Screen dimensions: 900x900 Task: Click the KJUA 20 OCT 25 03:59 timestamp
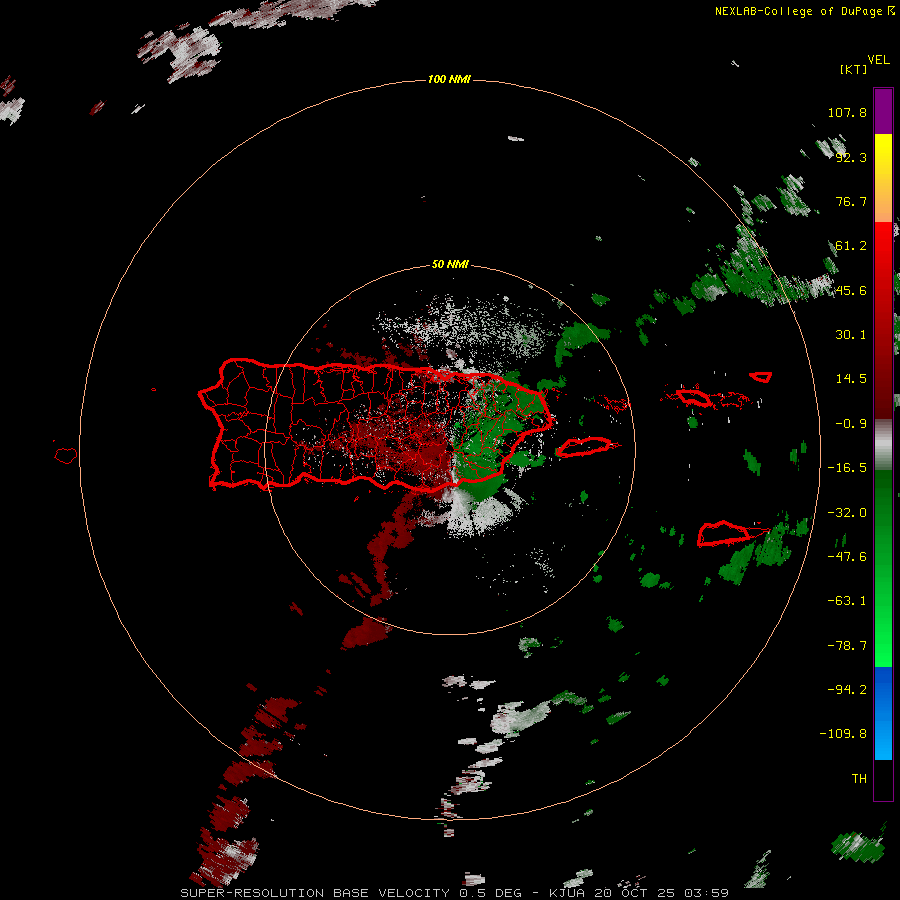(639, 893)
